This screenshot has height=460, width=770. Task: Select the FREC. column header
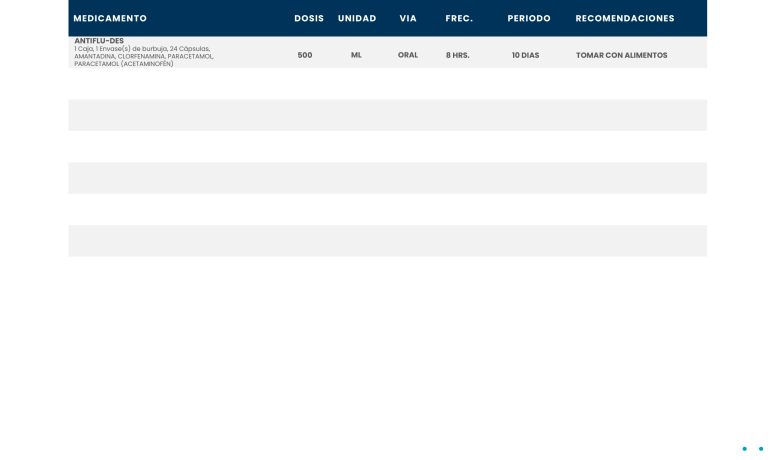(459, 18)
